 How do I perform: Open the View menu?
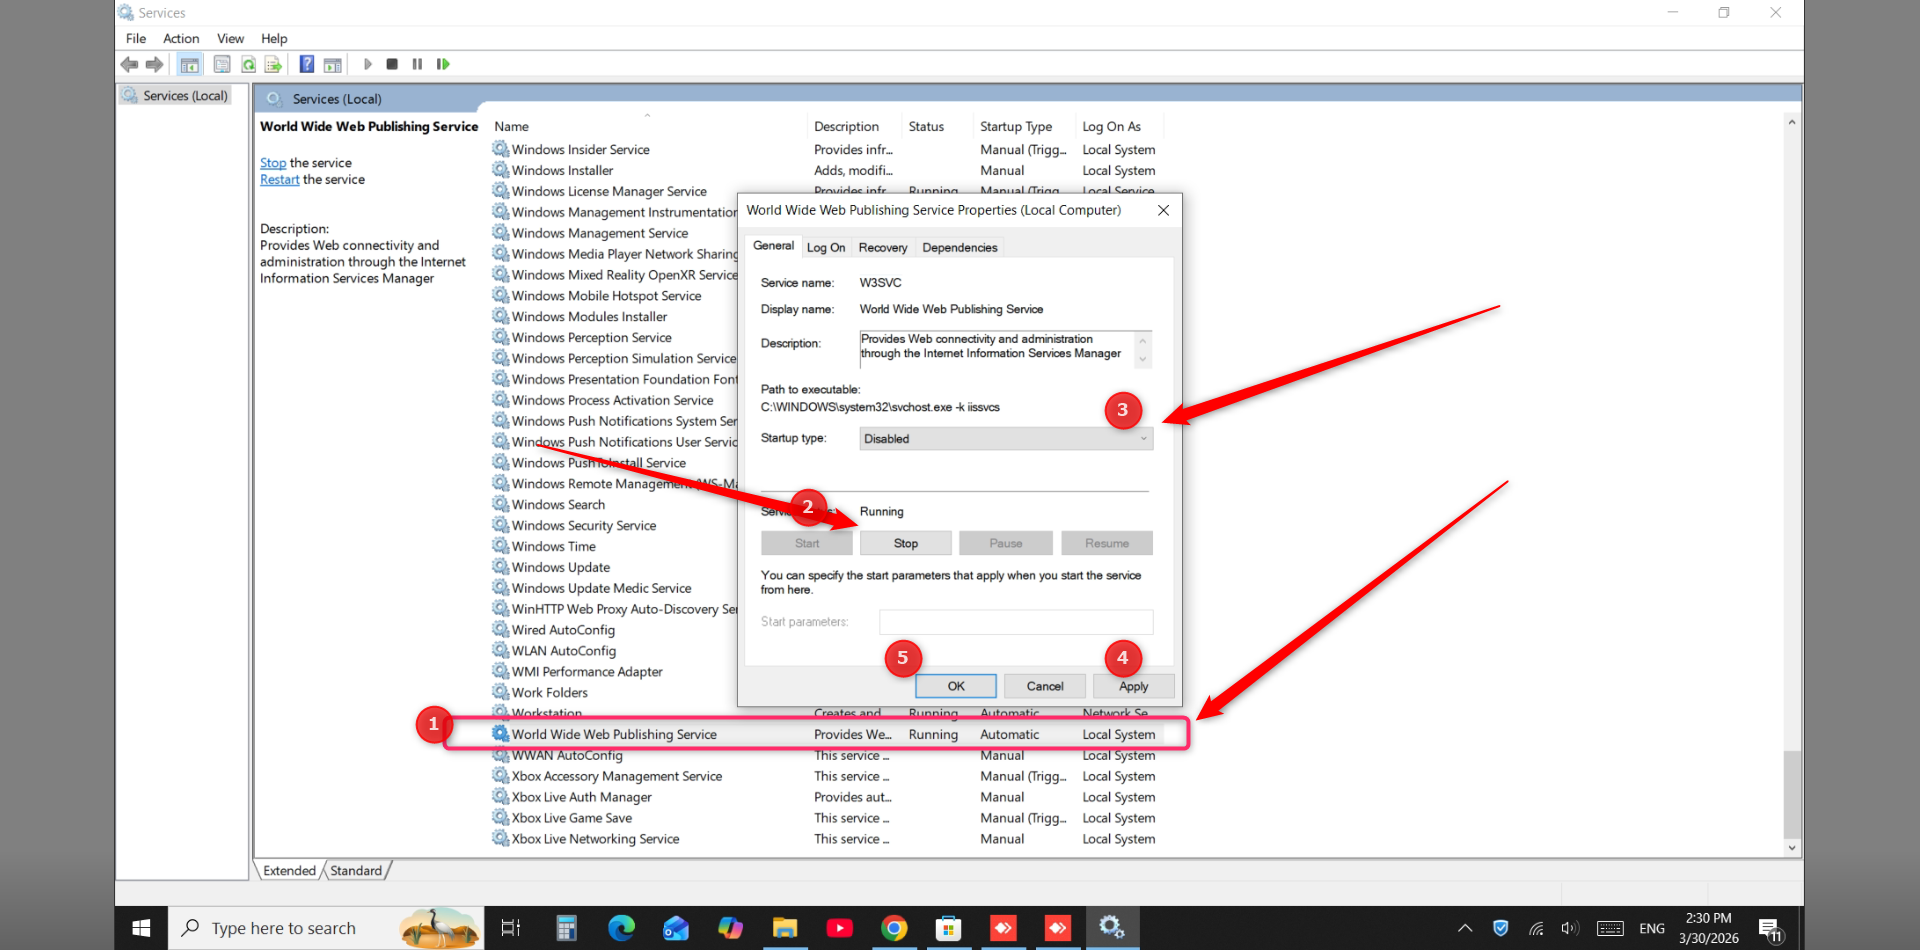click(230, 39)
